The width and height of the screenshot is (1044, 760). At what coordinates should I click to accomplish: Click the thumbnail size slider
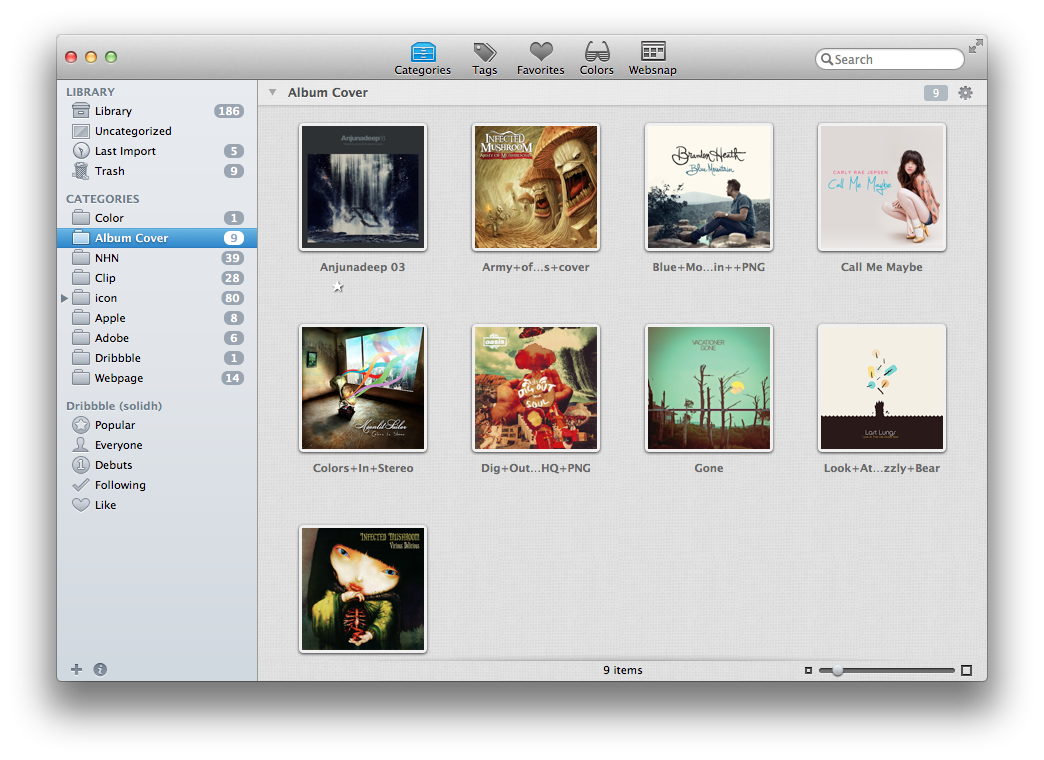[887, 671]
